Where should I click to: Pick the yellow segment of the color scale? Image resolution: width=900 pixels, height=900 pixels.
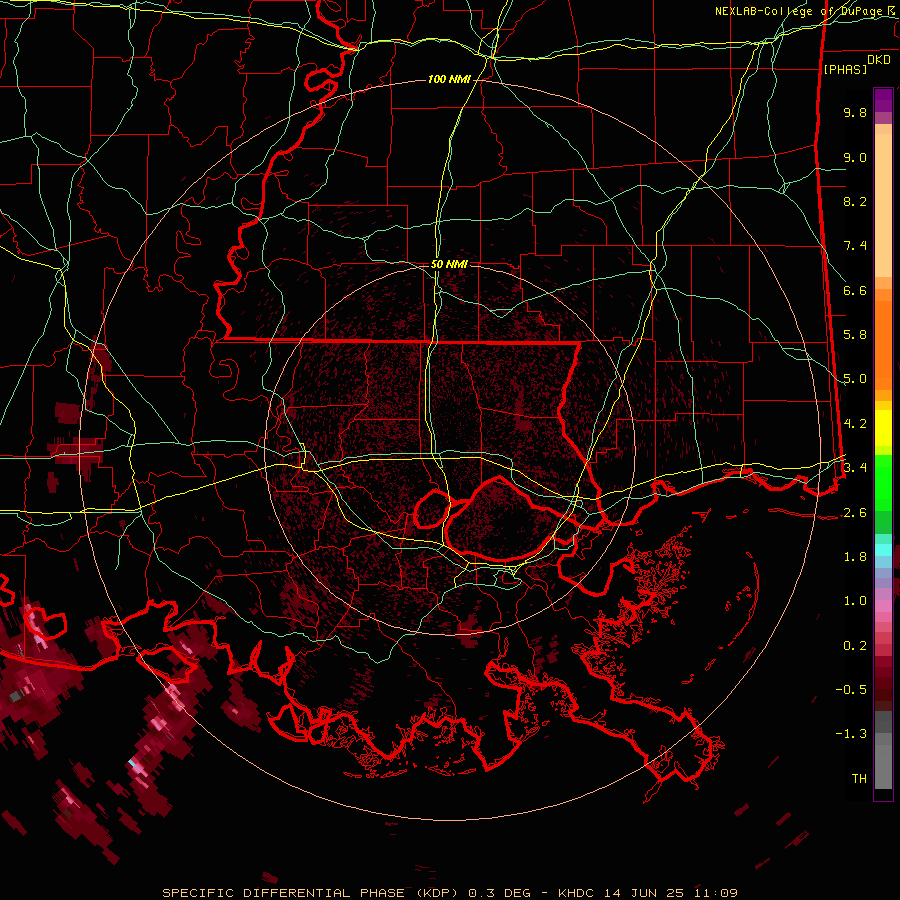883,428
